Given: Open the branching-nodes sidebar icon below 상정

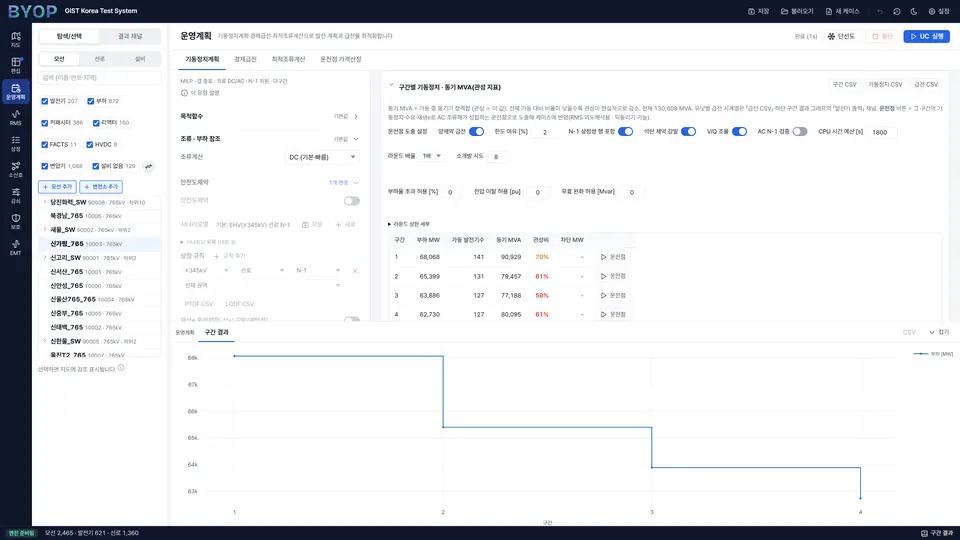Looking at the screenshot, I should (15, 169).
